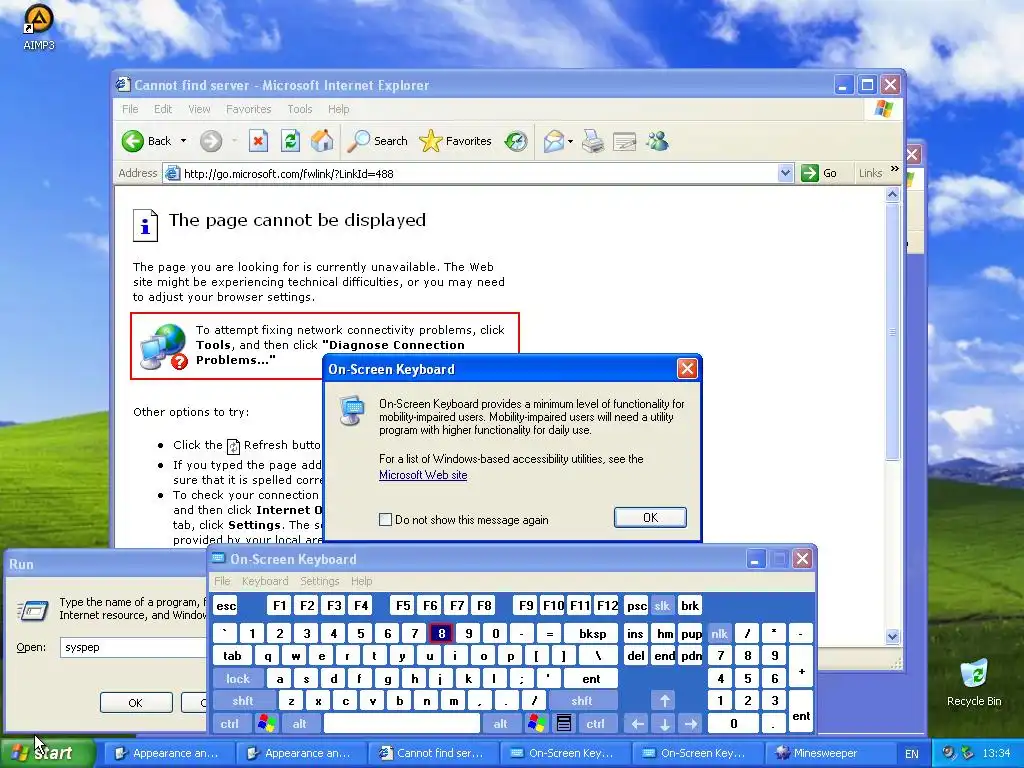Click the highlighted 8 key on keyboard
Image resolution: width=1024 pixels, height=768 pixels.
(441, 633)
